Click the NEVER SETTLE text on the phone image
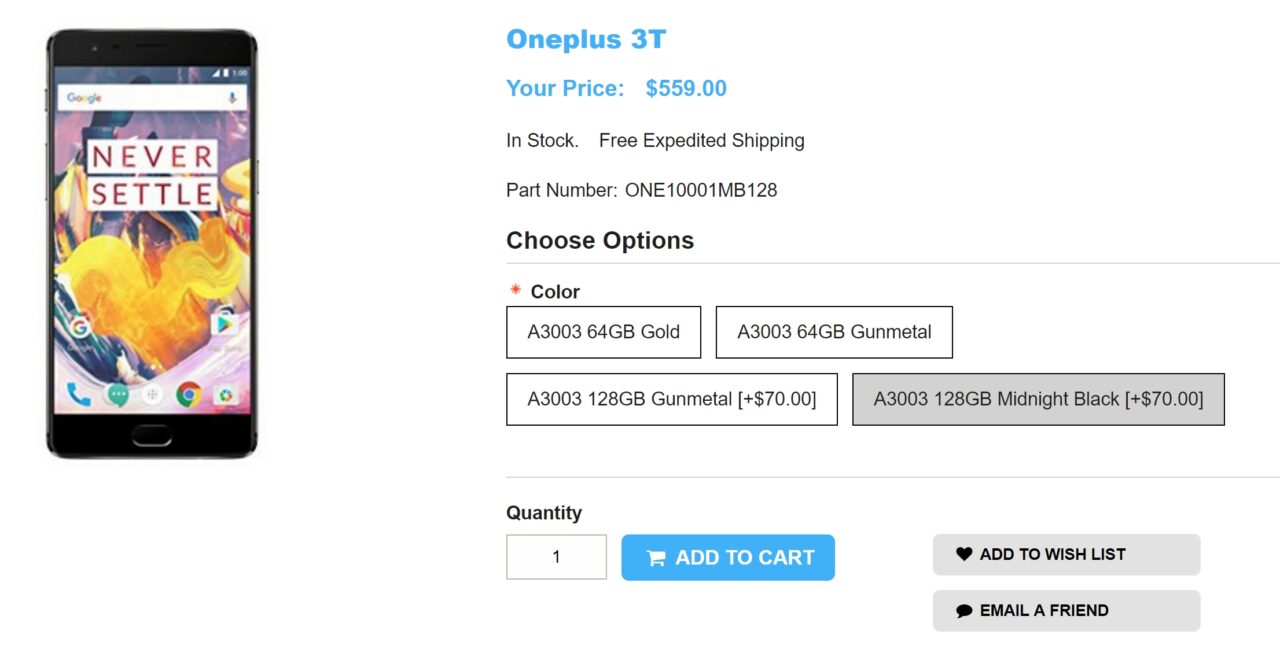 point(152,175)
